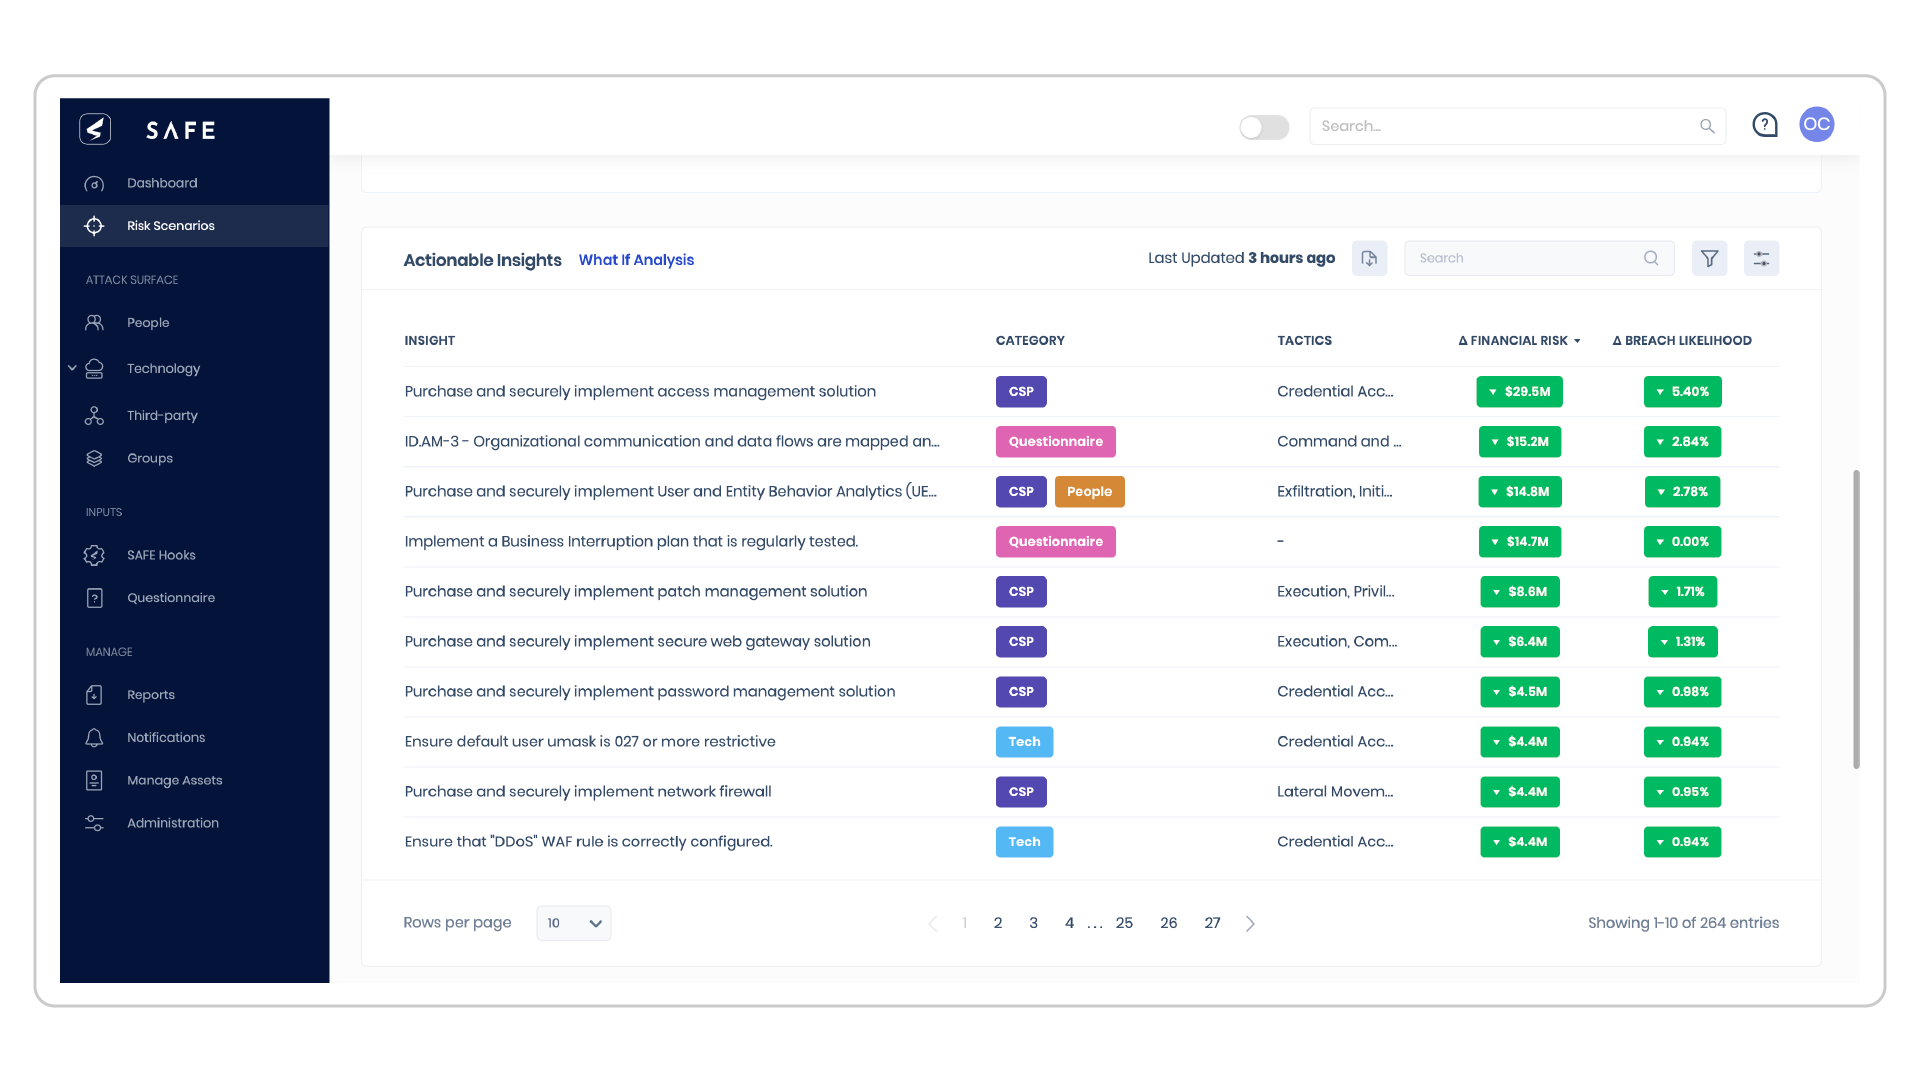The image size is (1920, 1081).
Task: Navigate to page 2 of results
Action: (998, 921)
